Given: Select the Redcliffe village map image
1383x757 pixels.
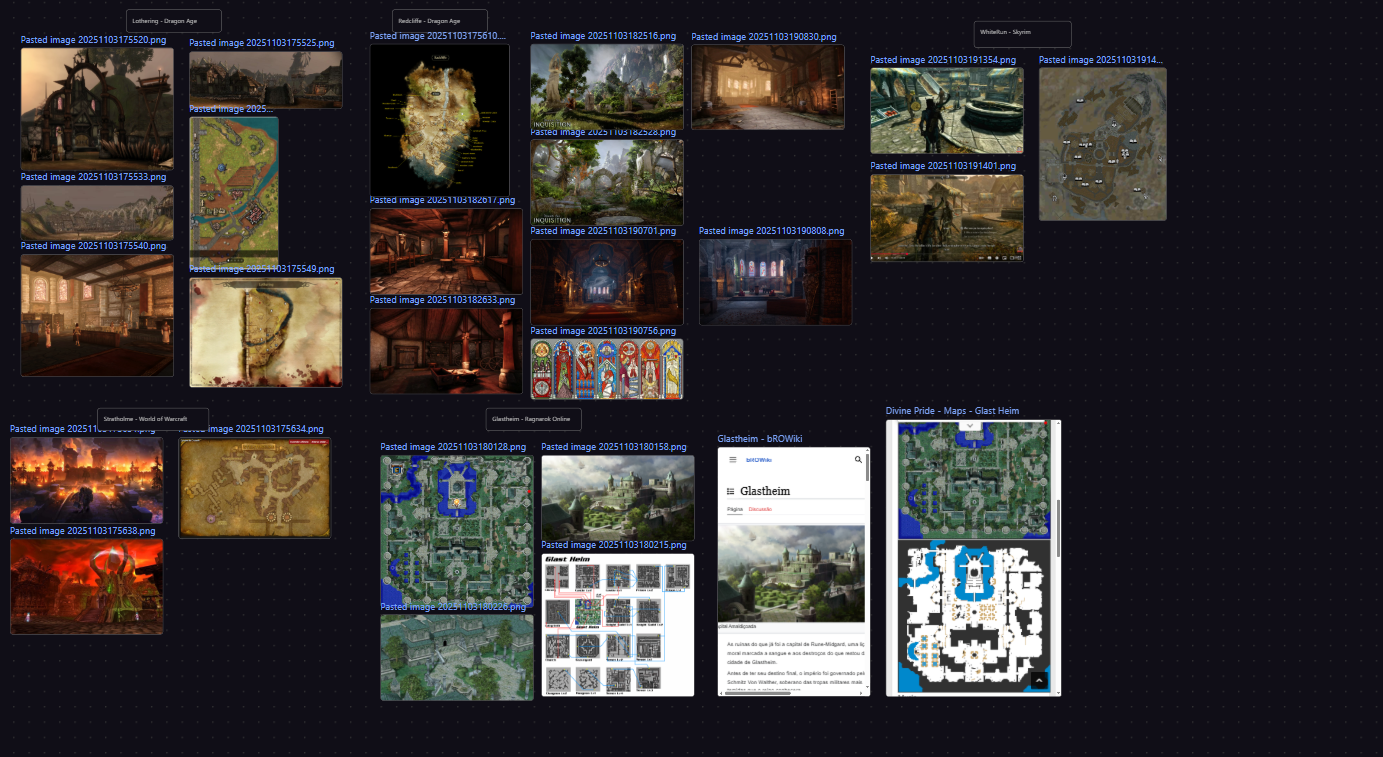Looking at the screenshot, I should point(439,119).
